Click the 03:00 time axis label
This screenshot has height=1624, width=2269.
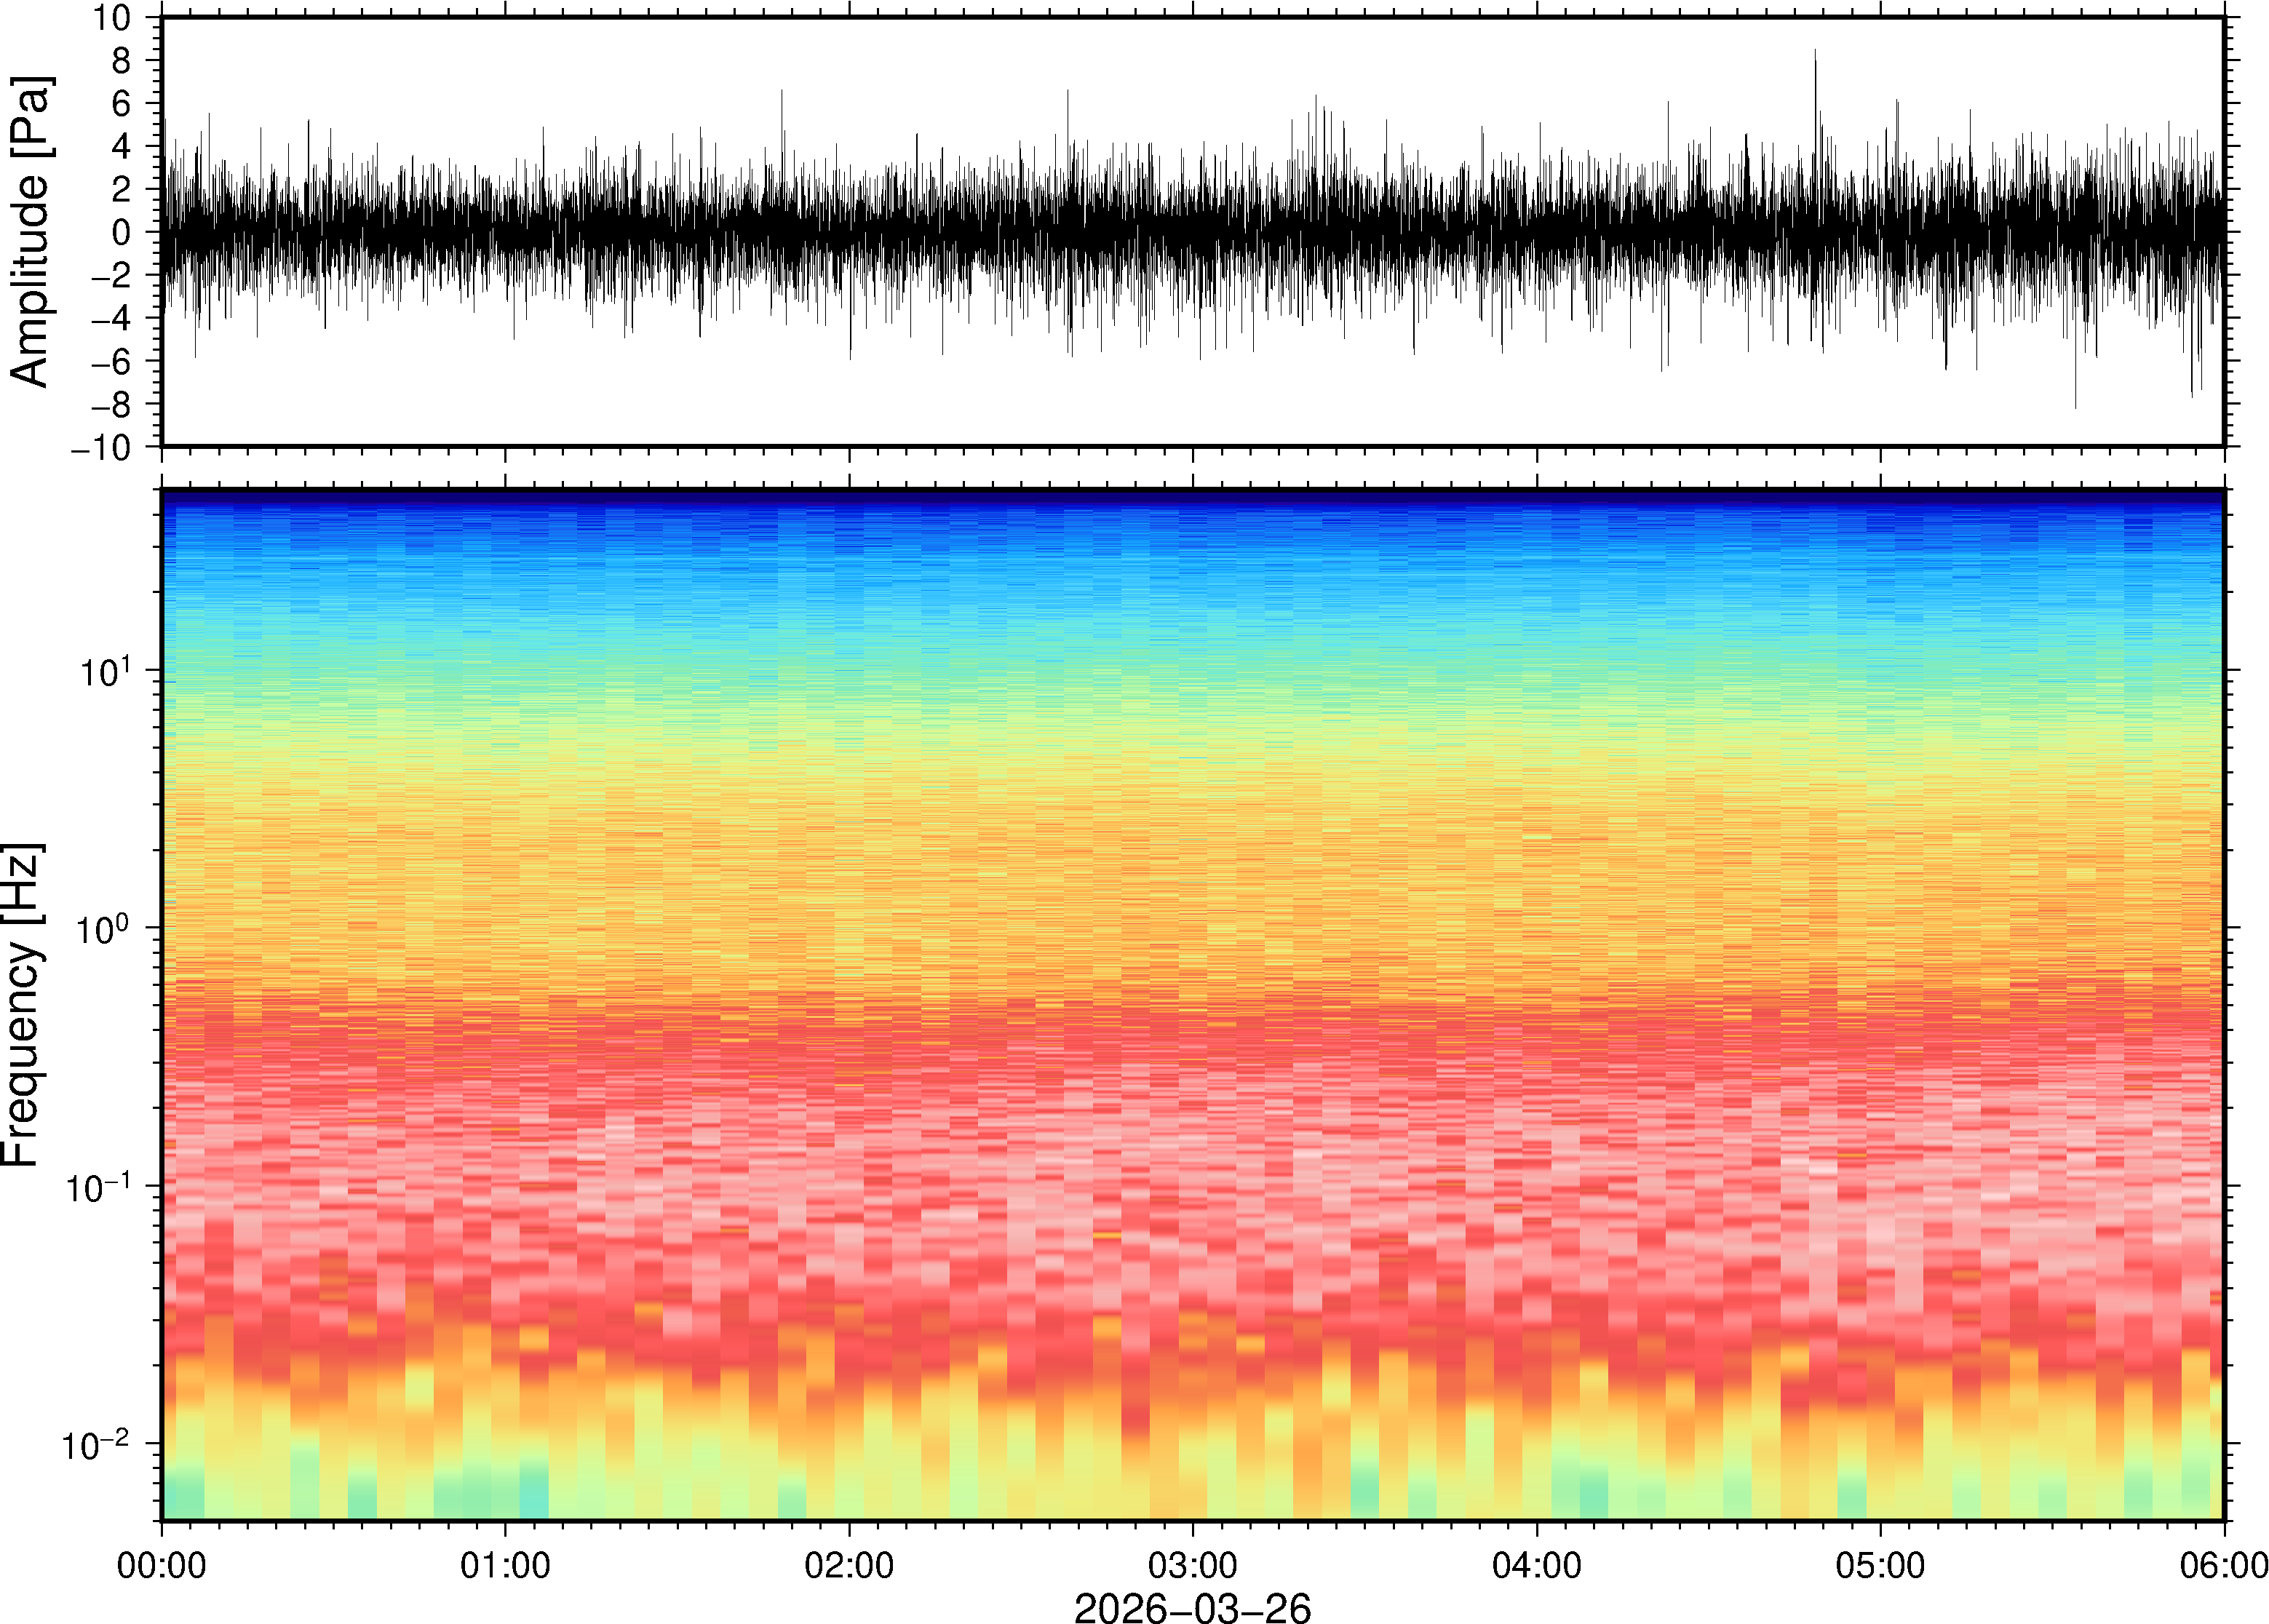(1192, 1565)
